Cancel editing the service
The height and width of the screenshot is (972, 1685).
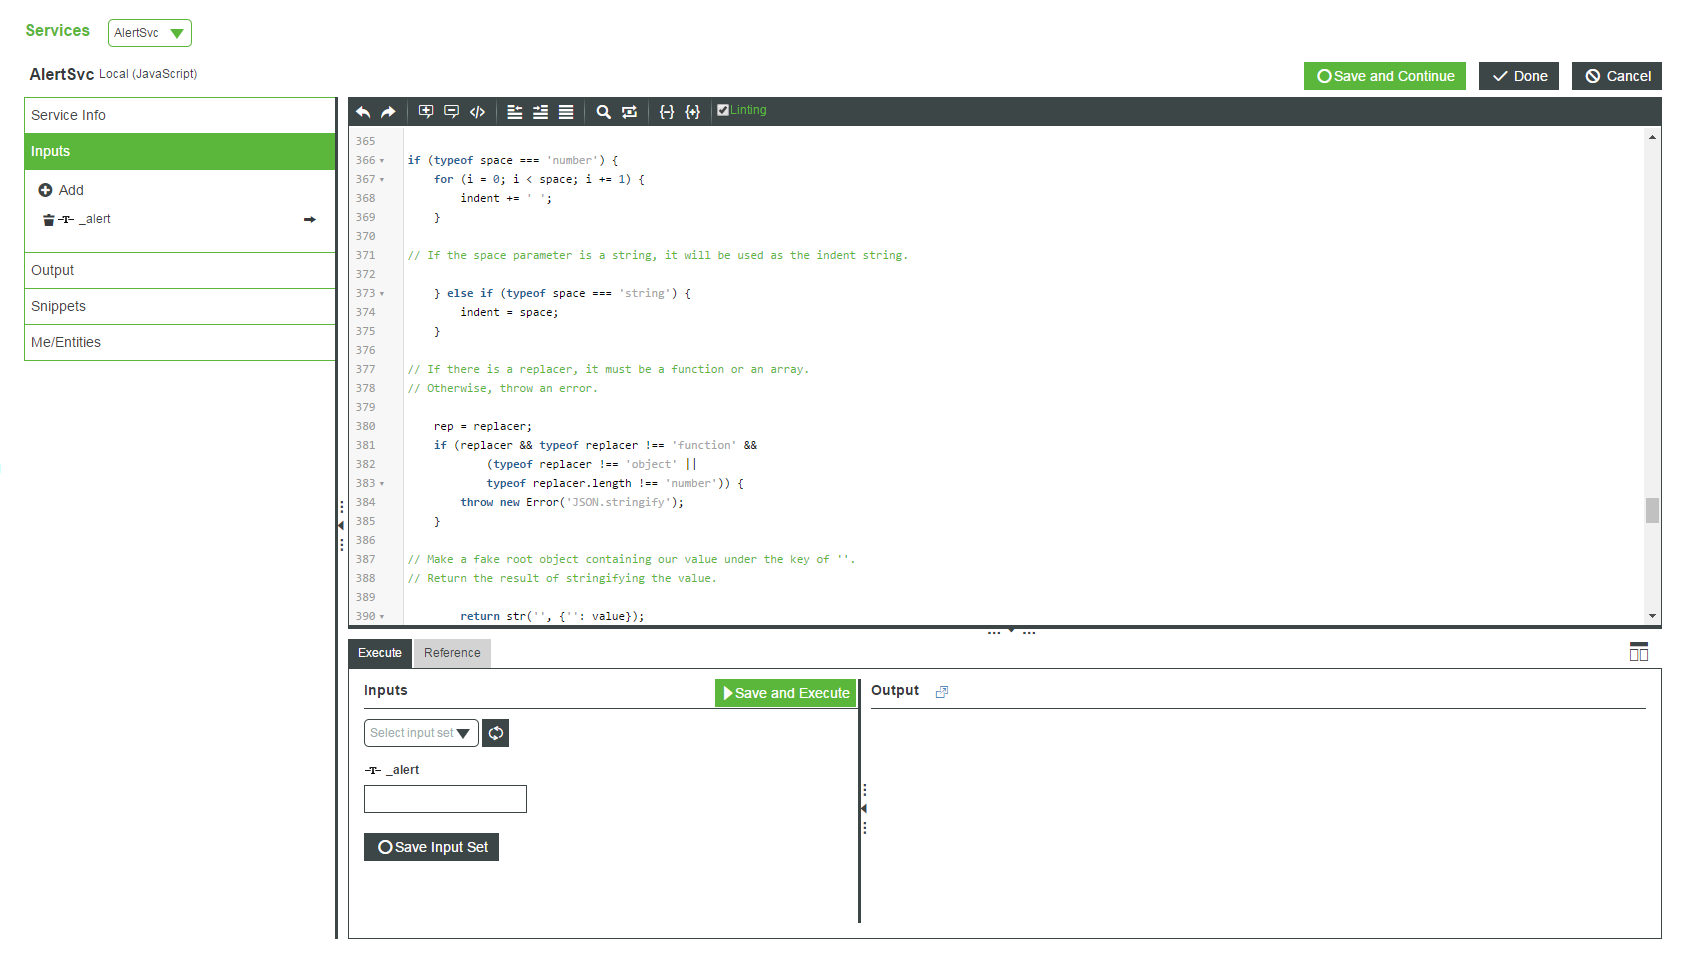1617,76
